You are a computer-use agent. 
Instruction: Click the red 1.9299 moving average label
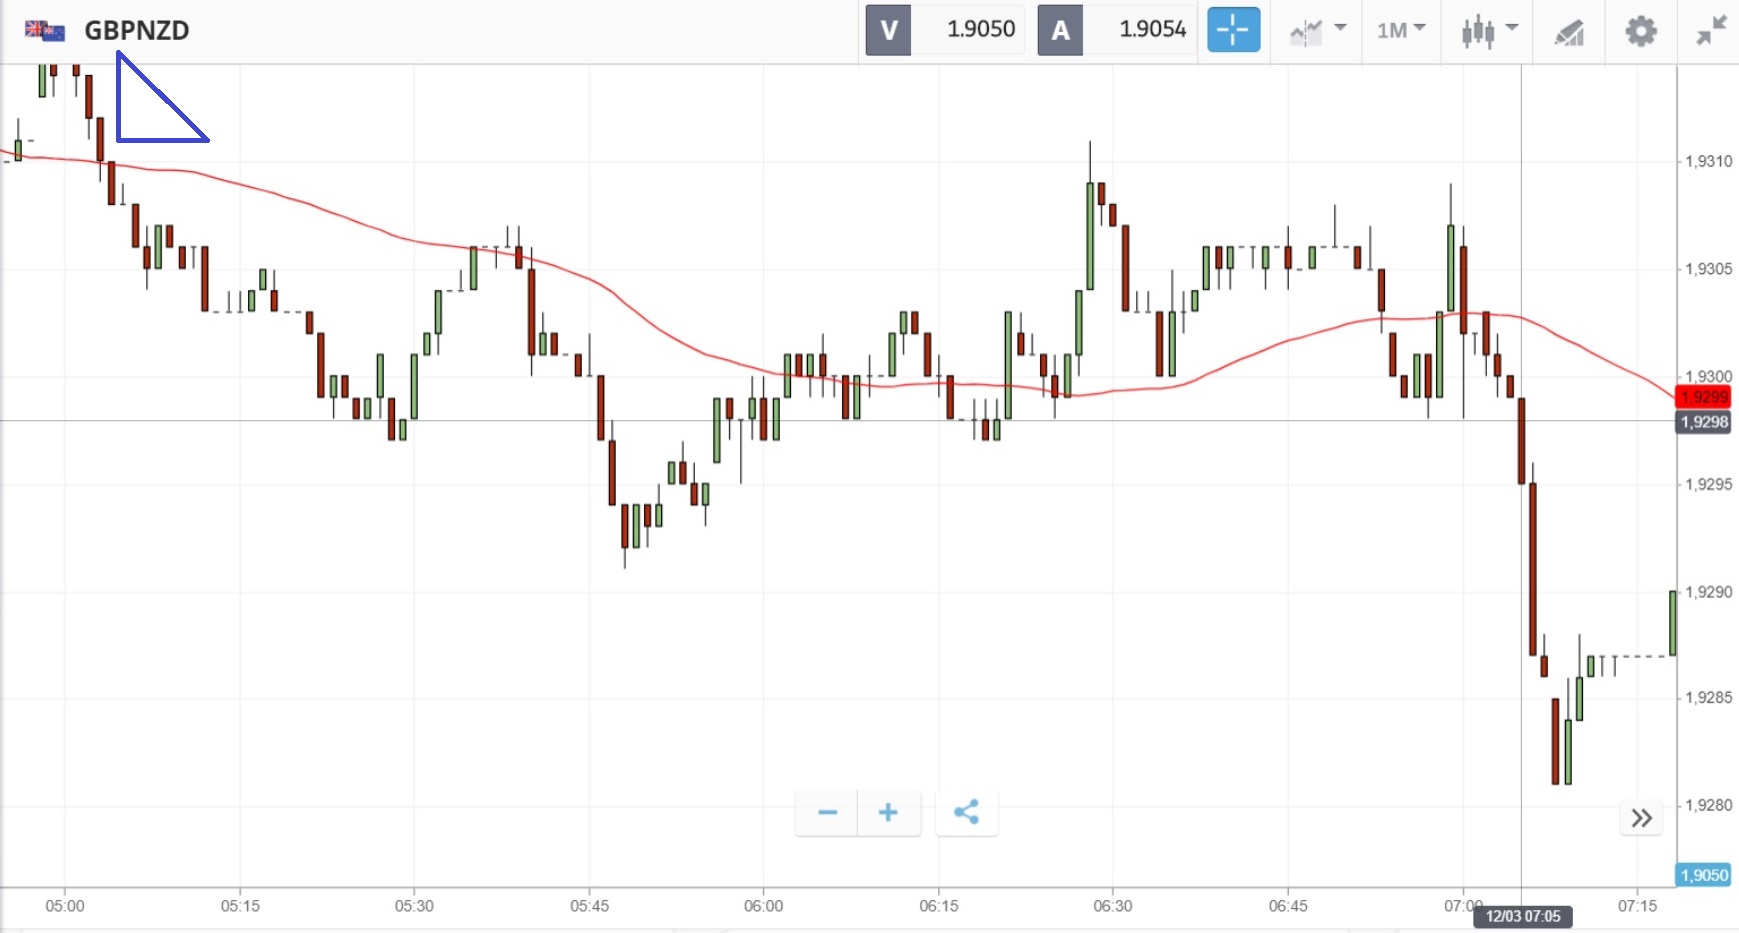coord(1704,397)
